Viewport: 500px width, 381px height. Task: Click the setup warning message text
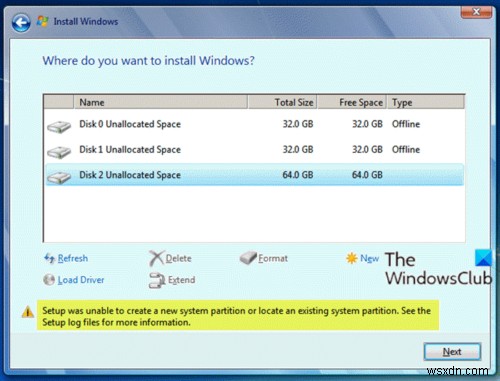coord(236,316)
